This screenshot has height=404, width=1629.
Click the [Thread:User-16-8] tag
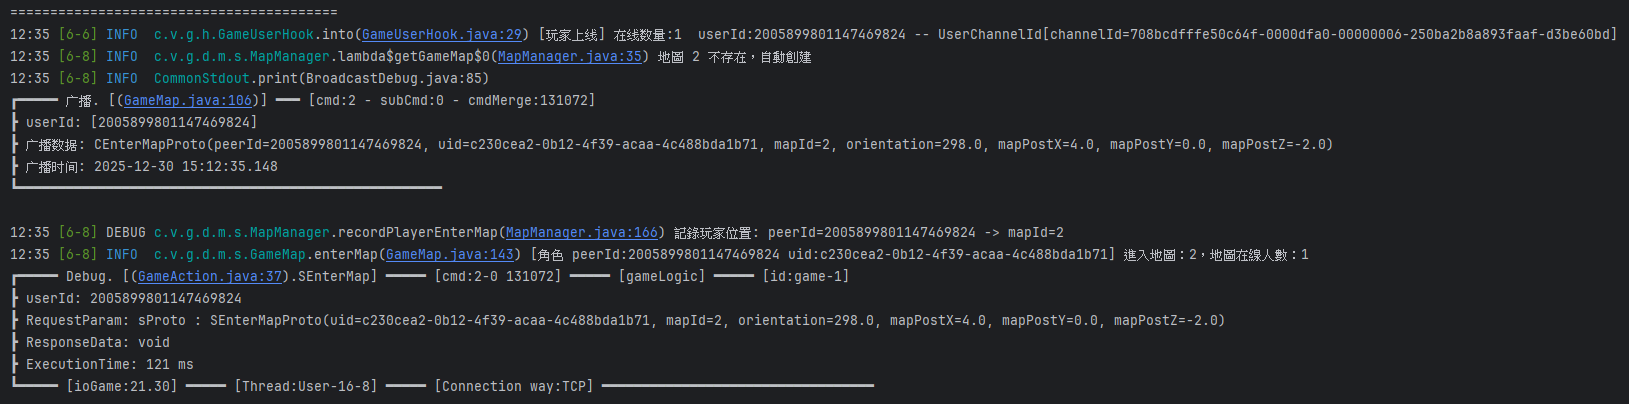point(306,386)
